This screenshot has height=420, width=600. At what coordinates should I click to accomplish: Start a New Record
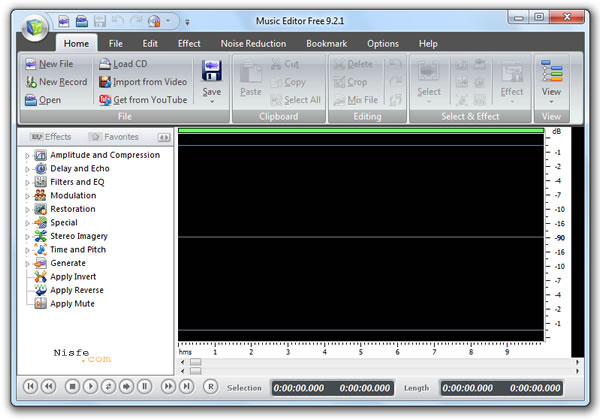[56, 82]
